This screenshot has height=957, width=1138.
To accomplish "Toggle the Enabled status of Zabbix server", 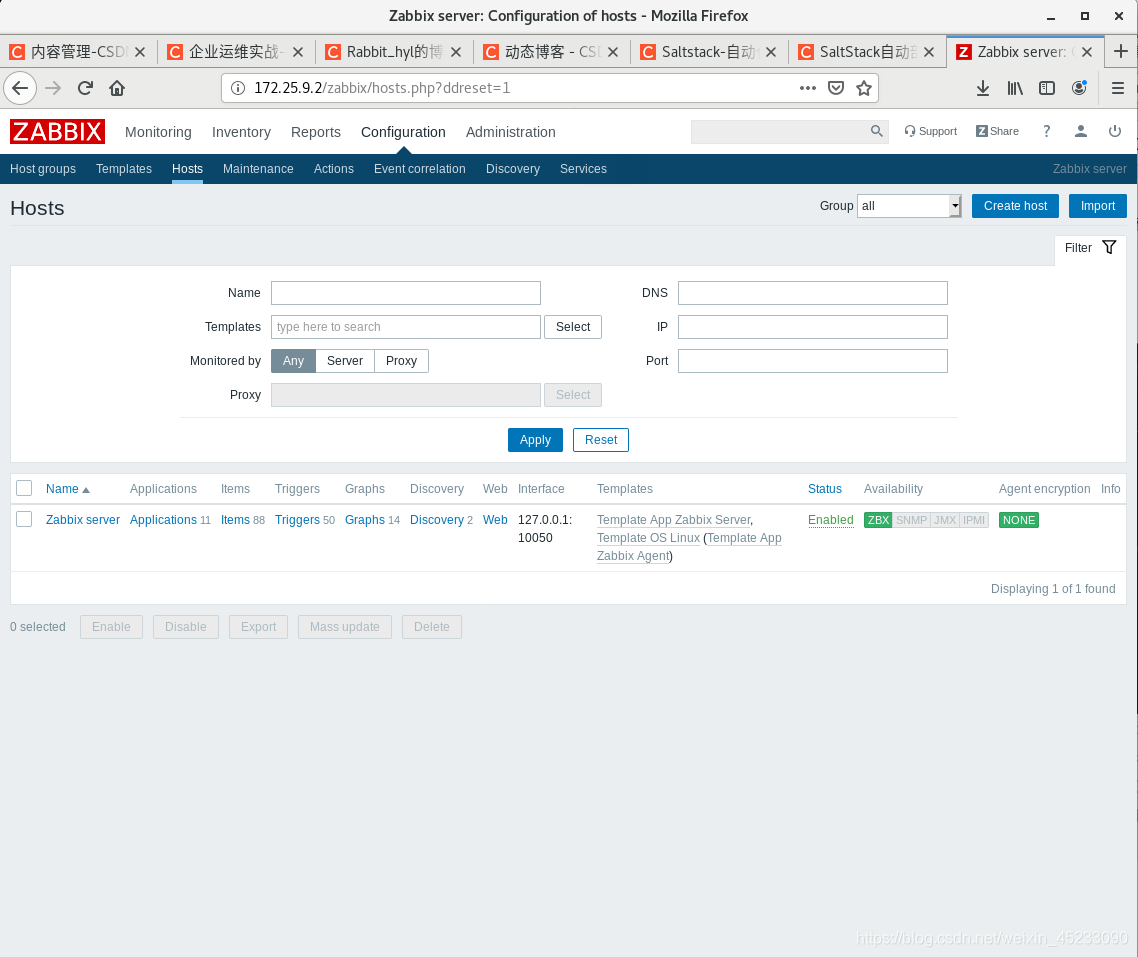I will click(830, 519).
